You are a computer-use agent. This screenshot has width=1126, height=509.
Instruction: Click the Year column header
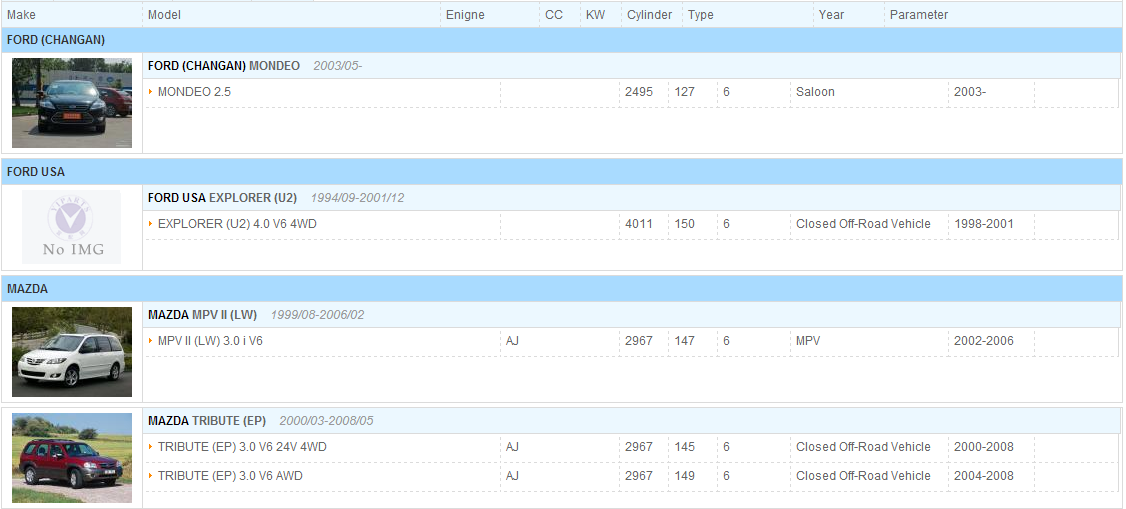[x=832, y=15]
